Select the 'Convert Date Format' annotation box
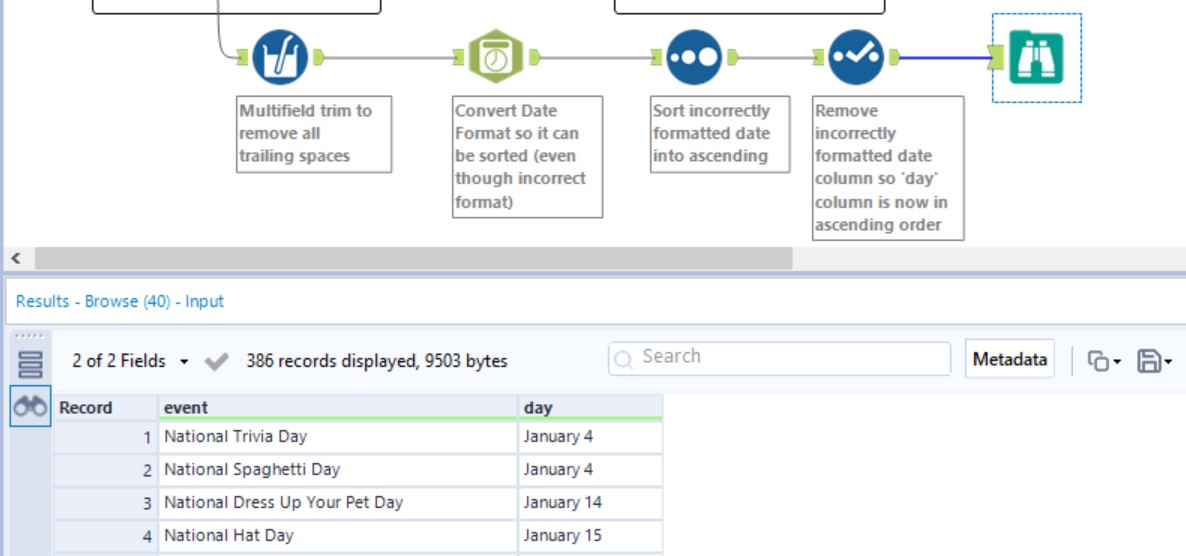 point(527,156)
